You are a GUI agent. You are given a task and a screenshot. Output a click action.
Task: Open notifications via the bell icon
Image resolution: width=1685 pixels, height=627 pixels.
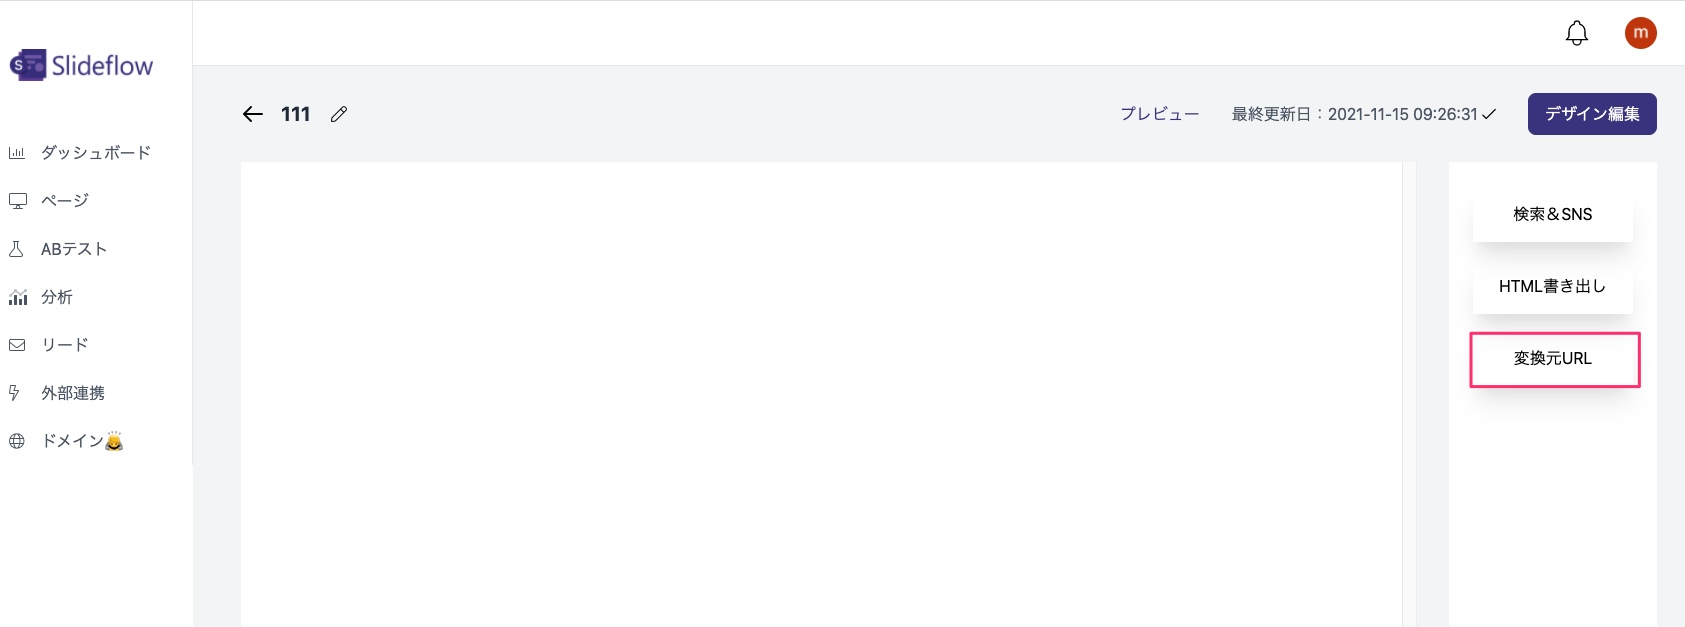(x=1575, y=32)
